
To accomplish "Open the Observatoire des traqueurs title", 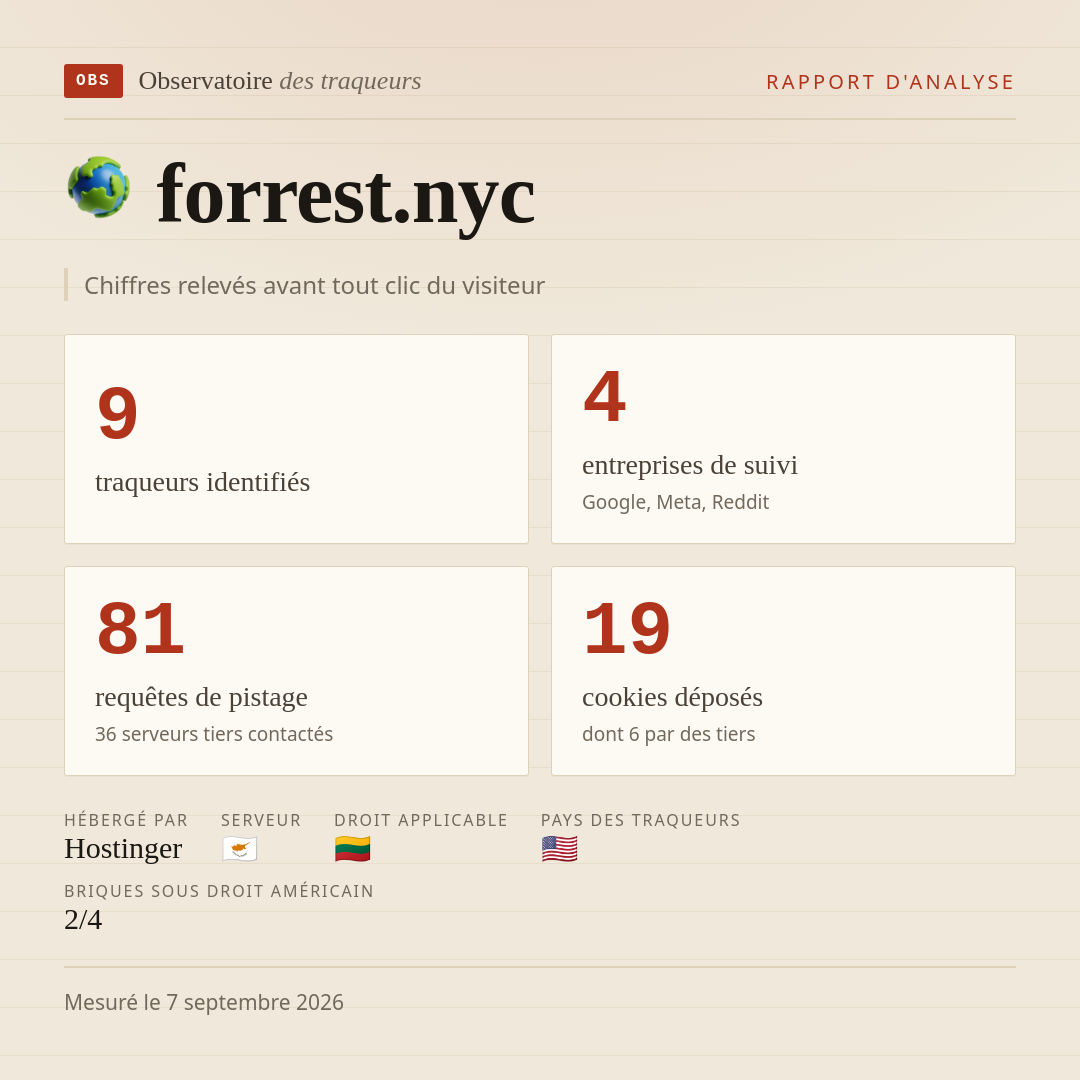I will point(280,81).
